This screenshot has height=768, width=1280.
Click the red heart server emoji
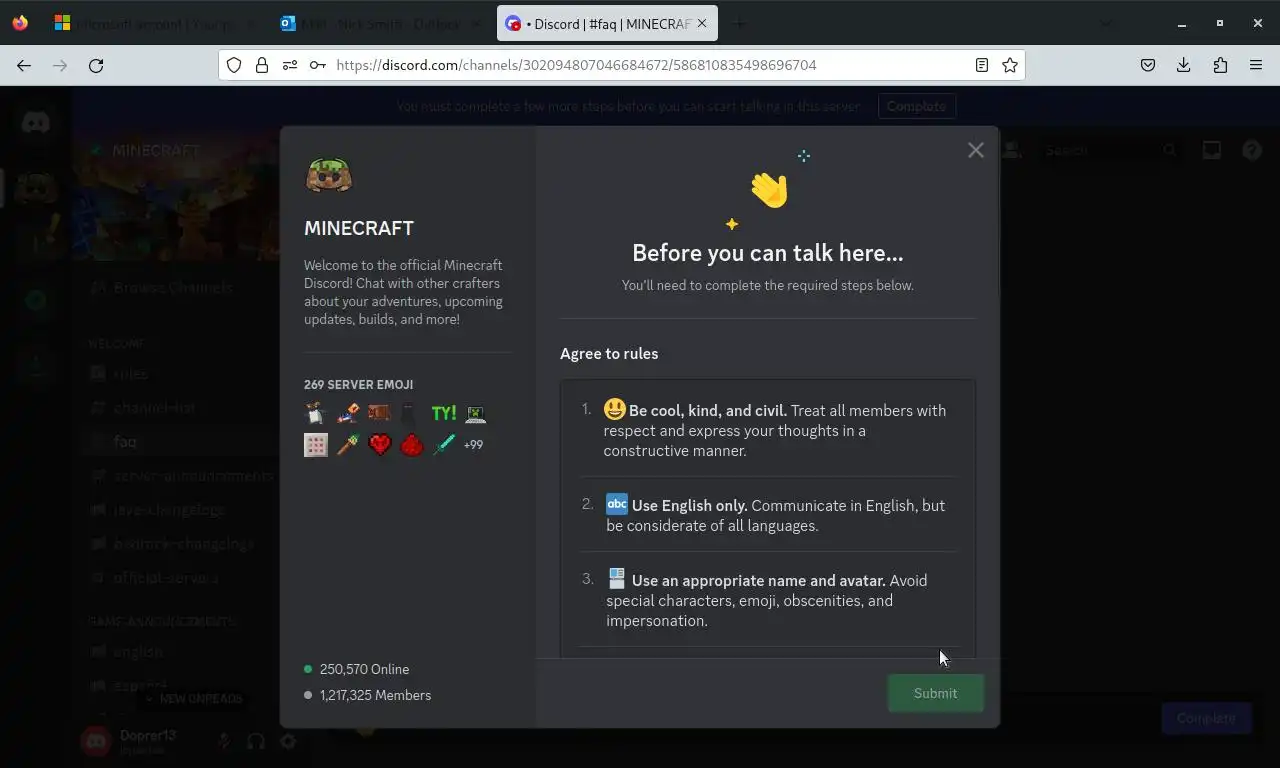(380, 445)
